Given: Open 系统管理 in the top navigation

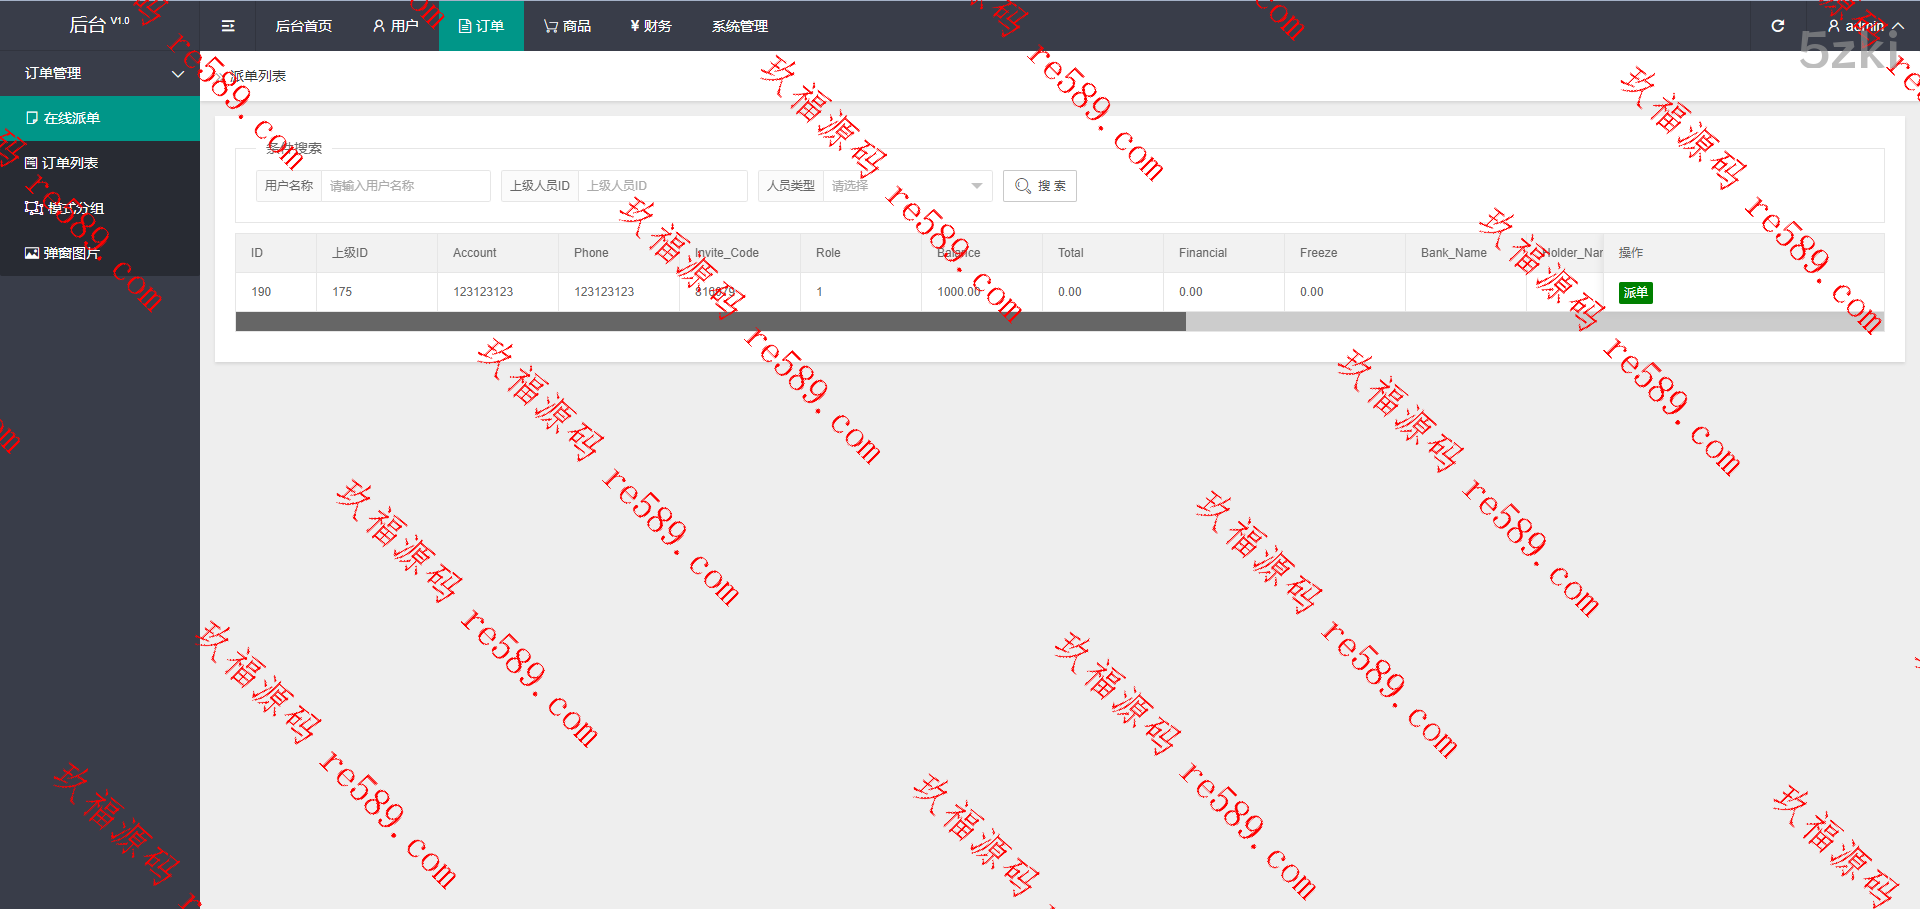Looking at the screenshot, I should click(x=739, y=26).
